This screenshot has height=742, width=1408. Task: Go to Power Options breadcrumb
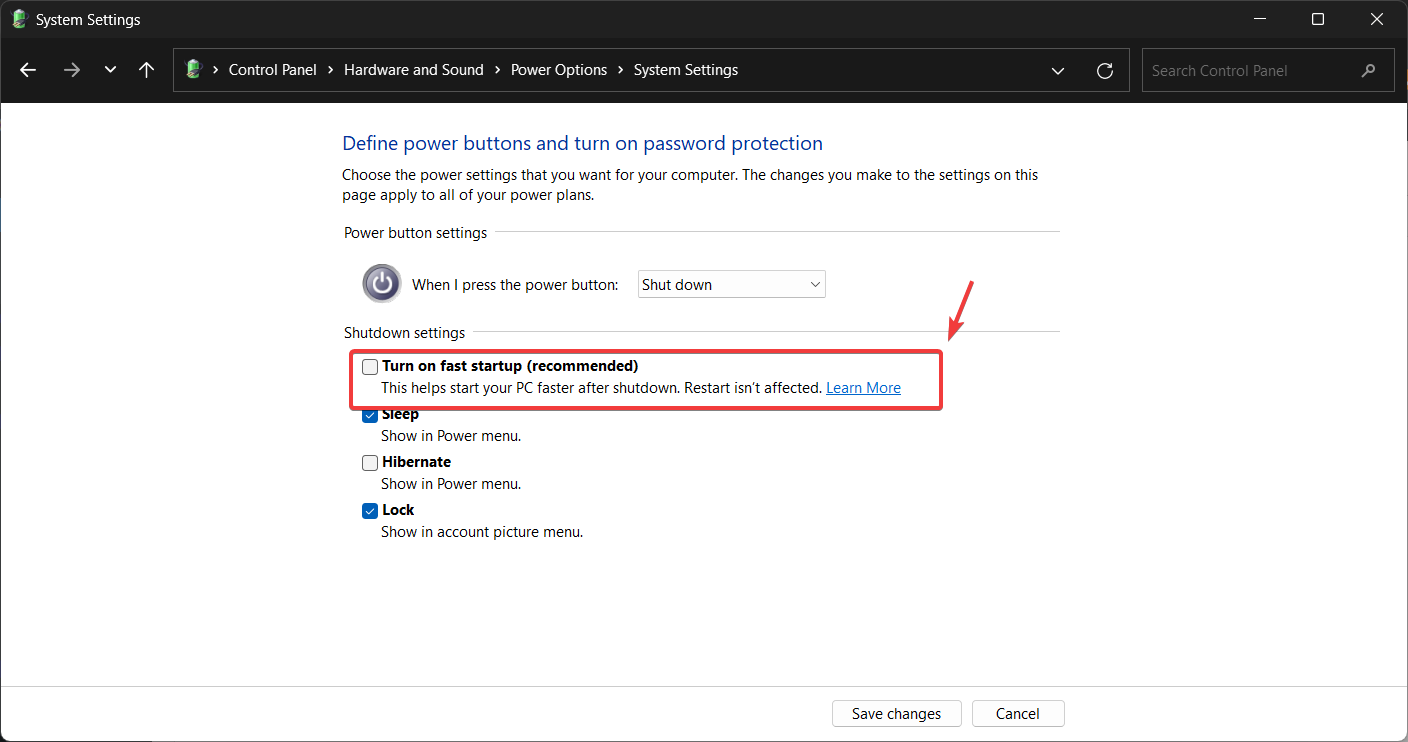pyautogui.click(x=558, y=70)
